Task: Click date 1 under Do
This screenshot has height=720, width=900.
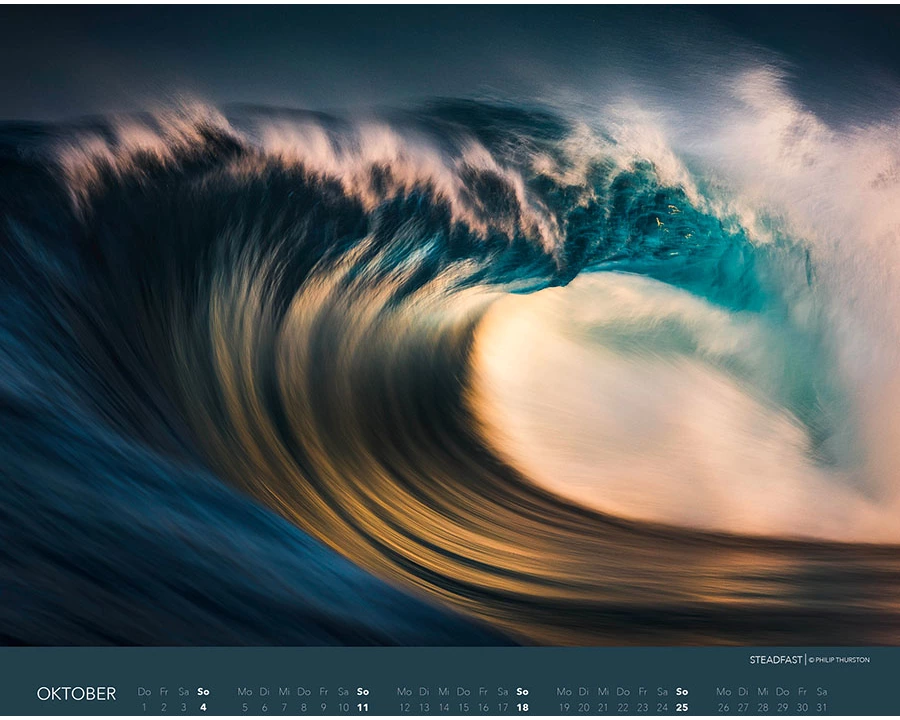Action: 144,707
